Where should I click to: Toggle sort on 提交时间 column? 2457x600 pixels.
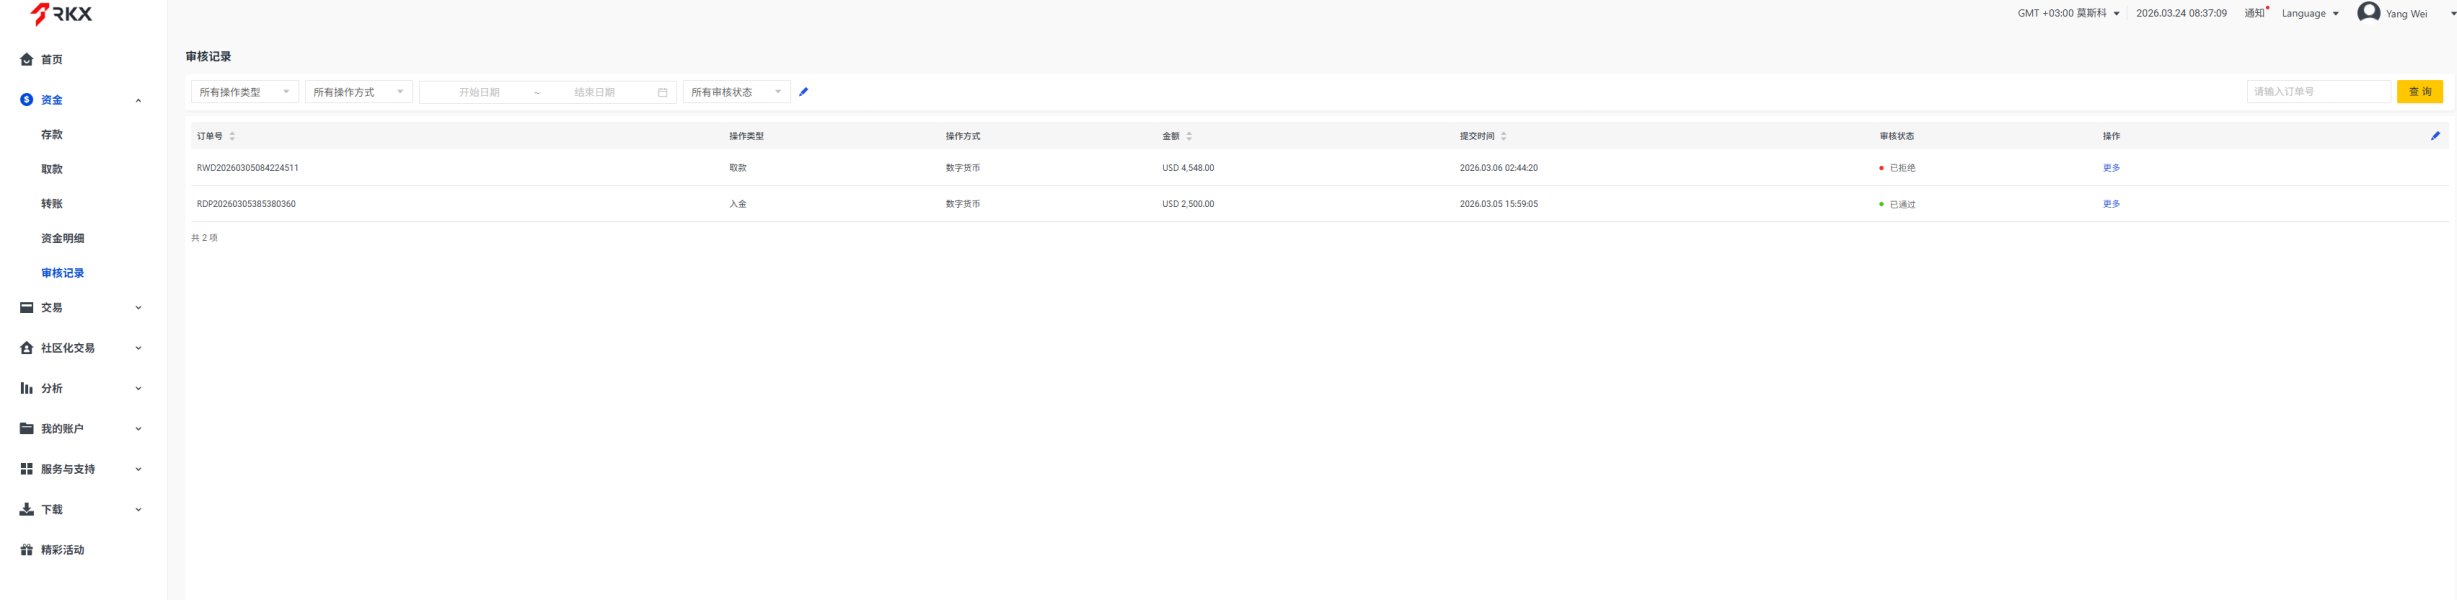coord(1503,136)
